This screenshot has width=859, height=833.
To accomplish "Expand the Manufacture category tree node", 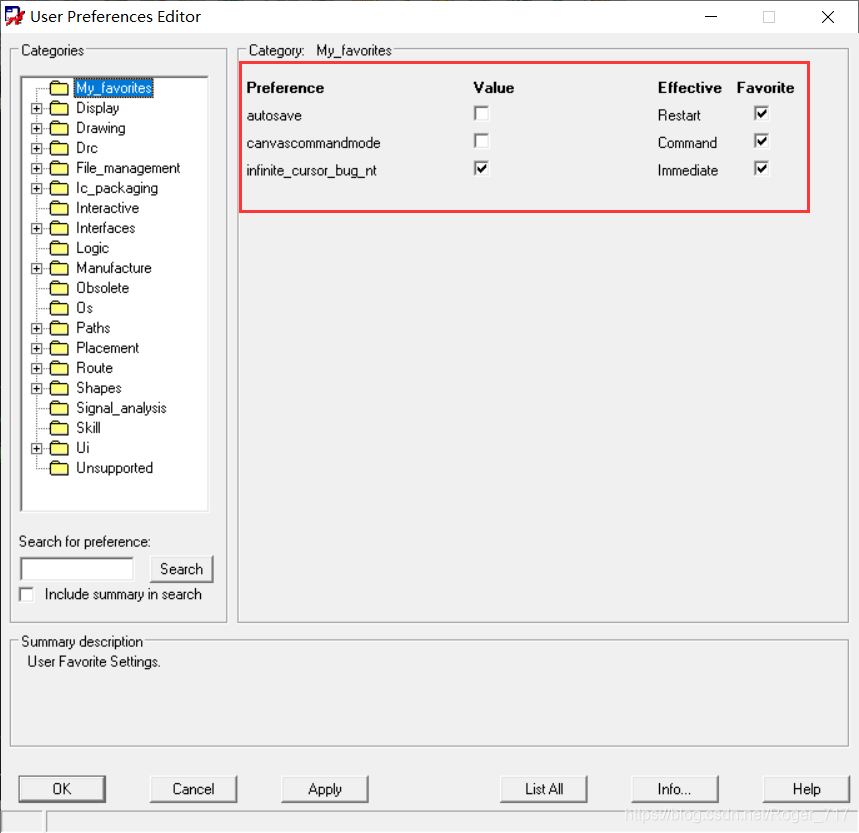I will point(37,268).
